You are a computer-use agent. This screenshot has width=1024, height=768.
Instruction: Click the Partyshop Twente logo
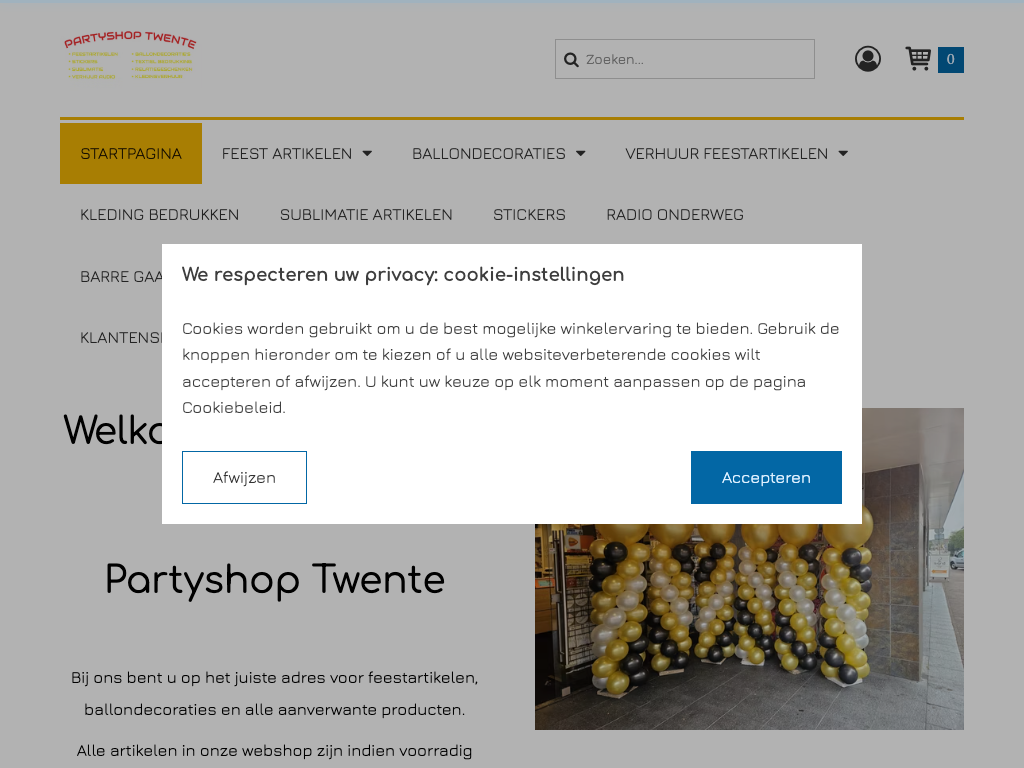pyautogui.click(x=130, y=56)
